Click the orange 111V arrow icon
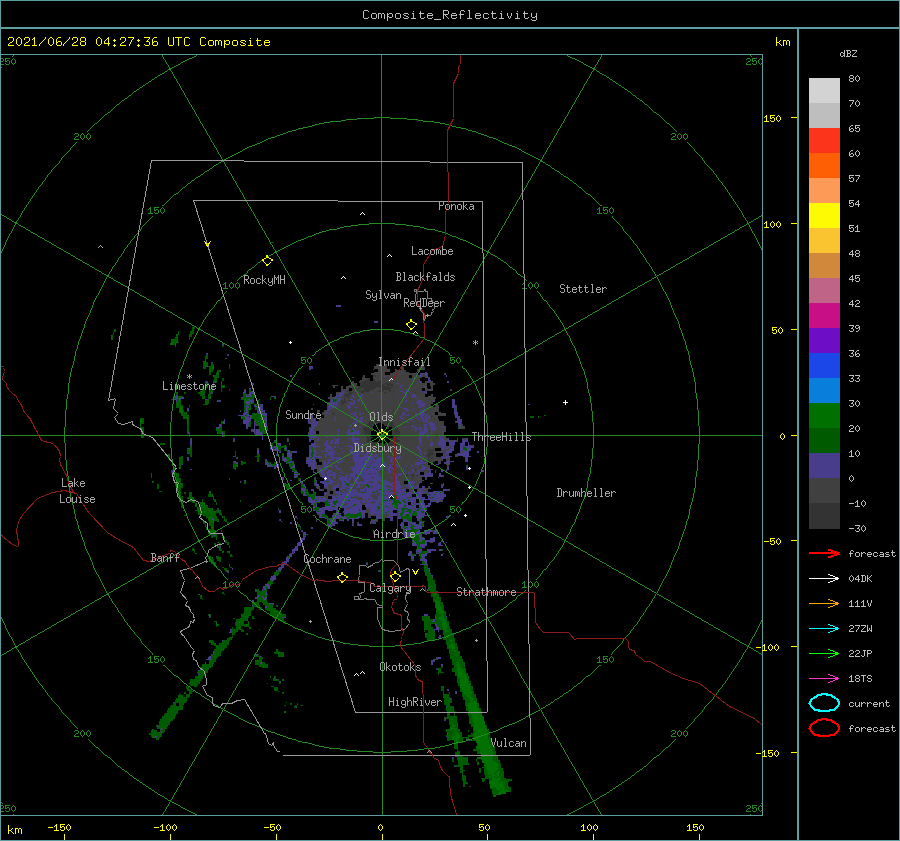This screenshot has width=900, height=841. coord(824,603)
